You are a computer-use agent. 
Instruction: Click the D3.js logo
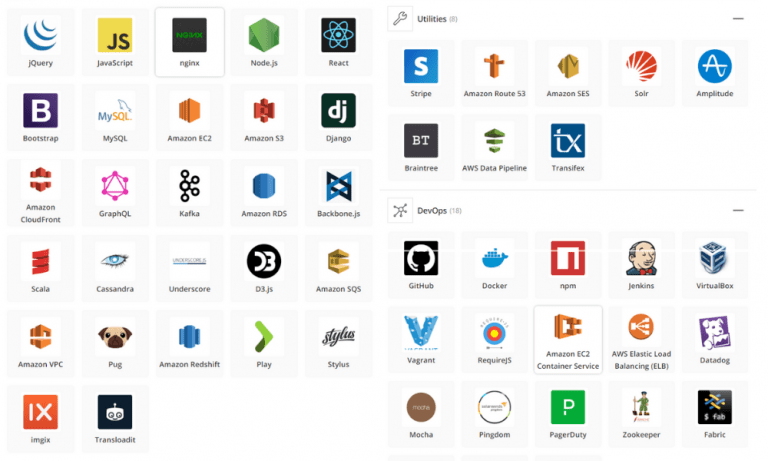pyautogui.click(x=264, y=262)
